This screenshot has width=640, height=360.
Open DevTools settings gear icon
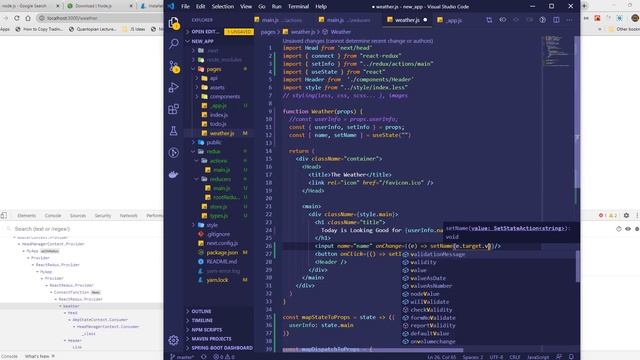[626, 215]
